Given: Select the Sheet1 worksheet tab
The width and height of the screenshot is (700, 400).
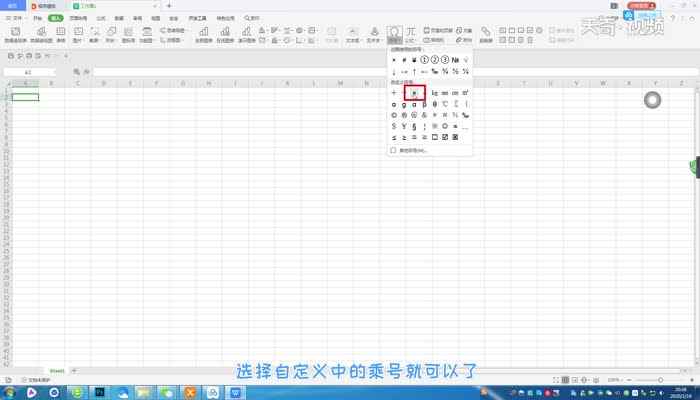Looking at the screenshot, I should 57,370.
